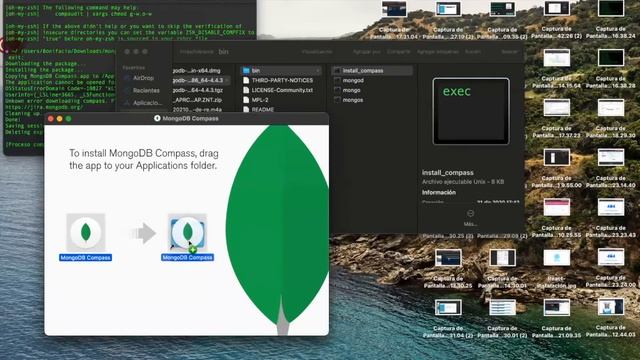Open Recientes in Finder sidebar
Viewport: 640px width, 360px height.
pyautogui.click(x=142, y=91)
